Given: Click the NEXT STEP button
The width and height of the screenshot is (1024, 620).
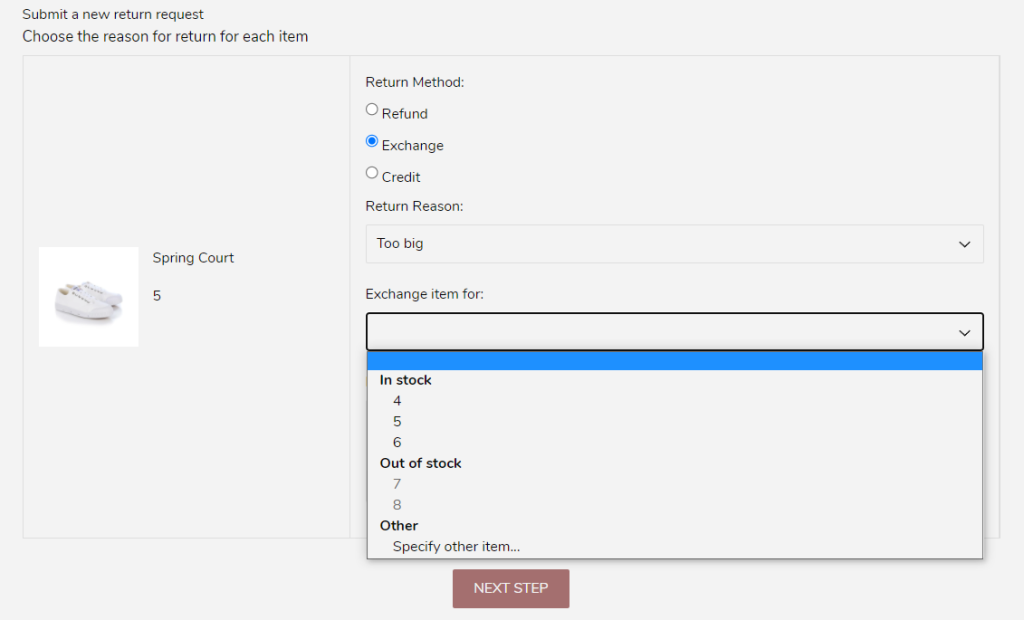Looking at the screenshot, I should pos(511,588).
